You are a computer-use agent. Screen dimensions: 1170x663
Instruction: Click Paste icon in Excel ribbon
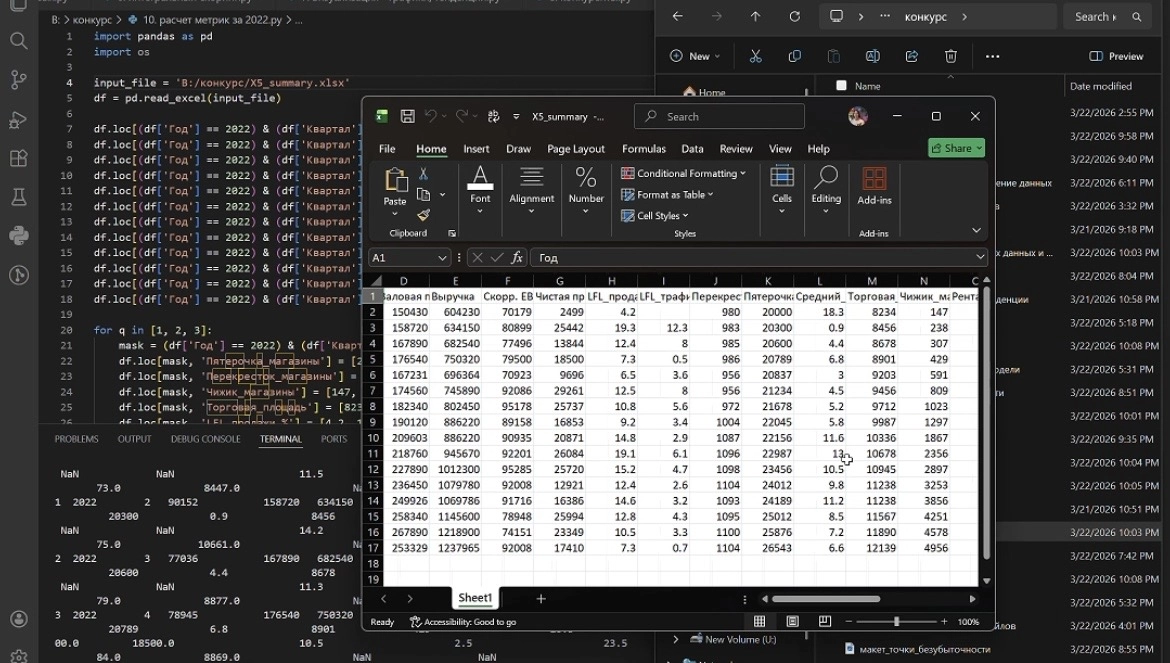tap(395, 181)
